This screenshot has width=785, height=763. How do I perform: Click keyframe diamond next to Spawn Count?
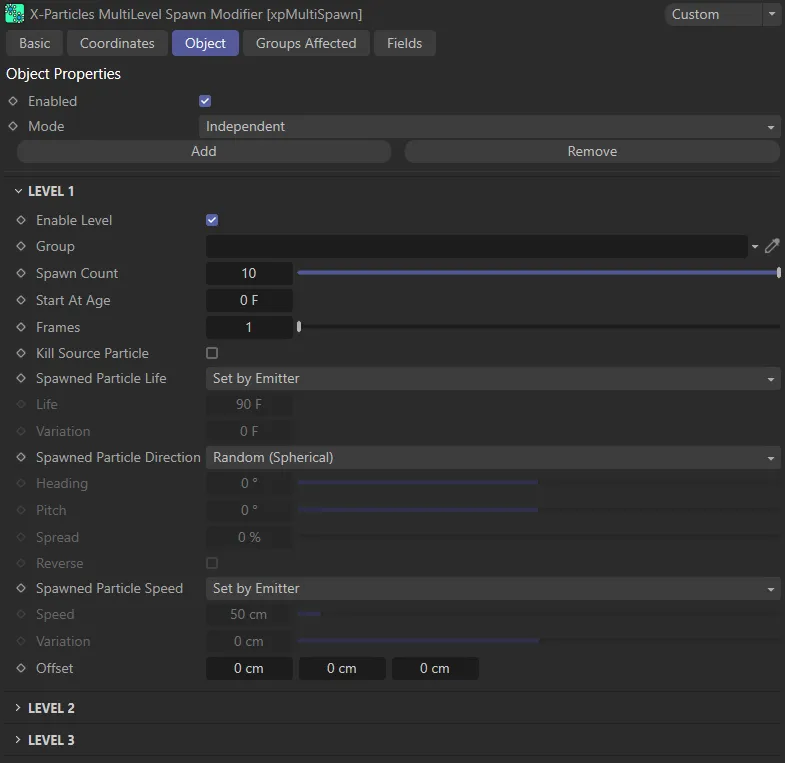(x=21, y=273)
